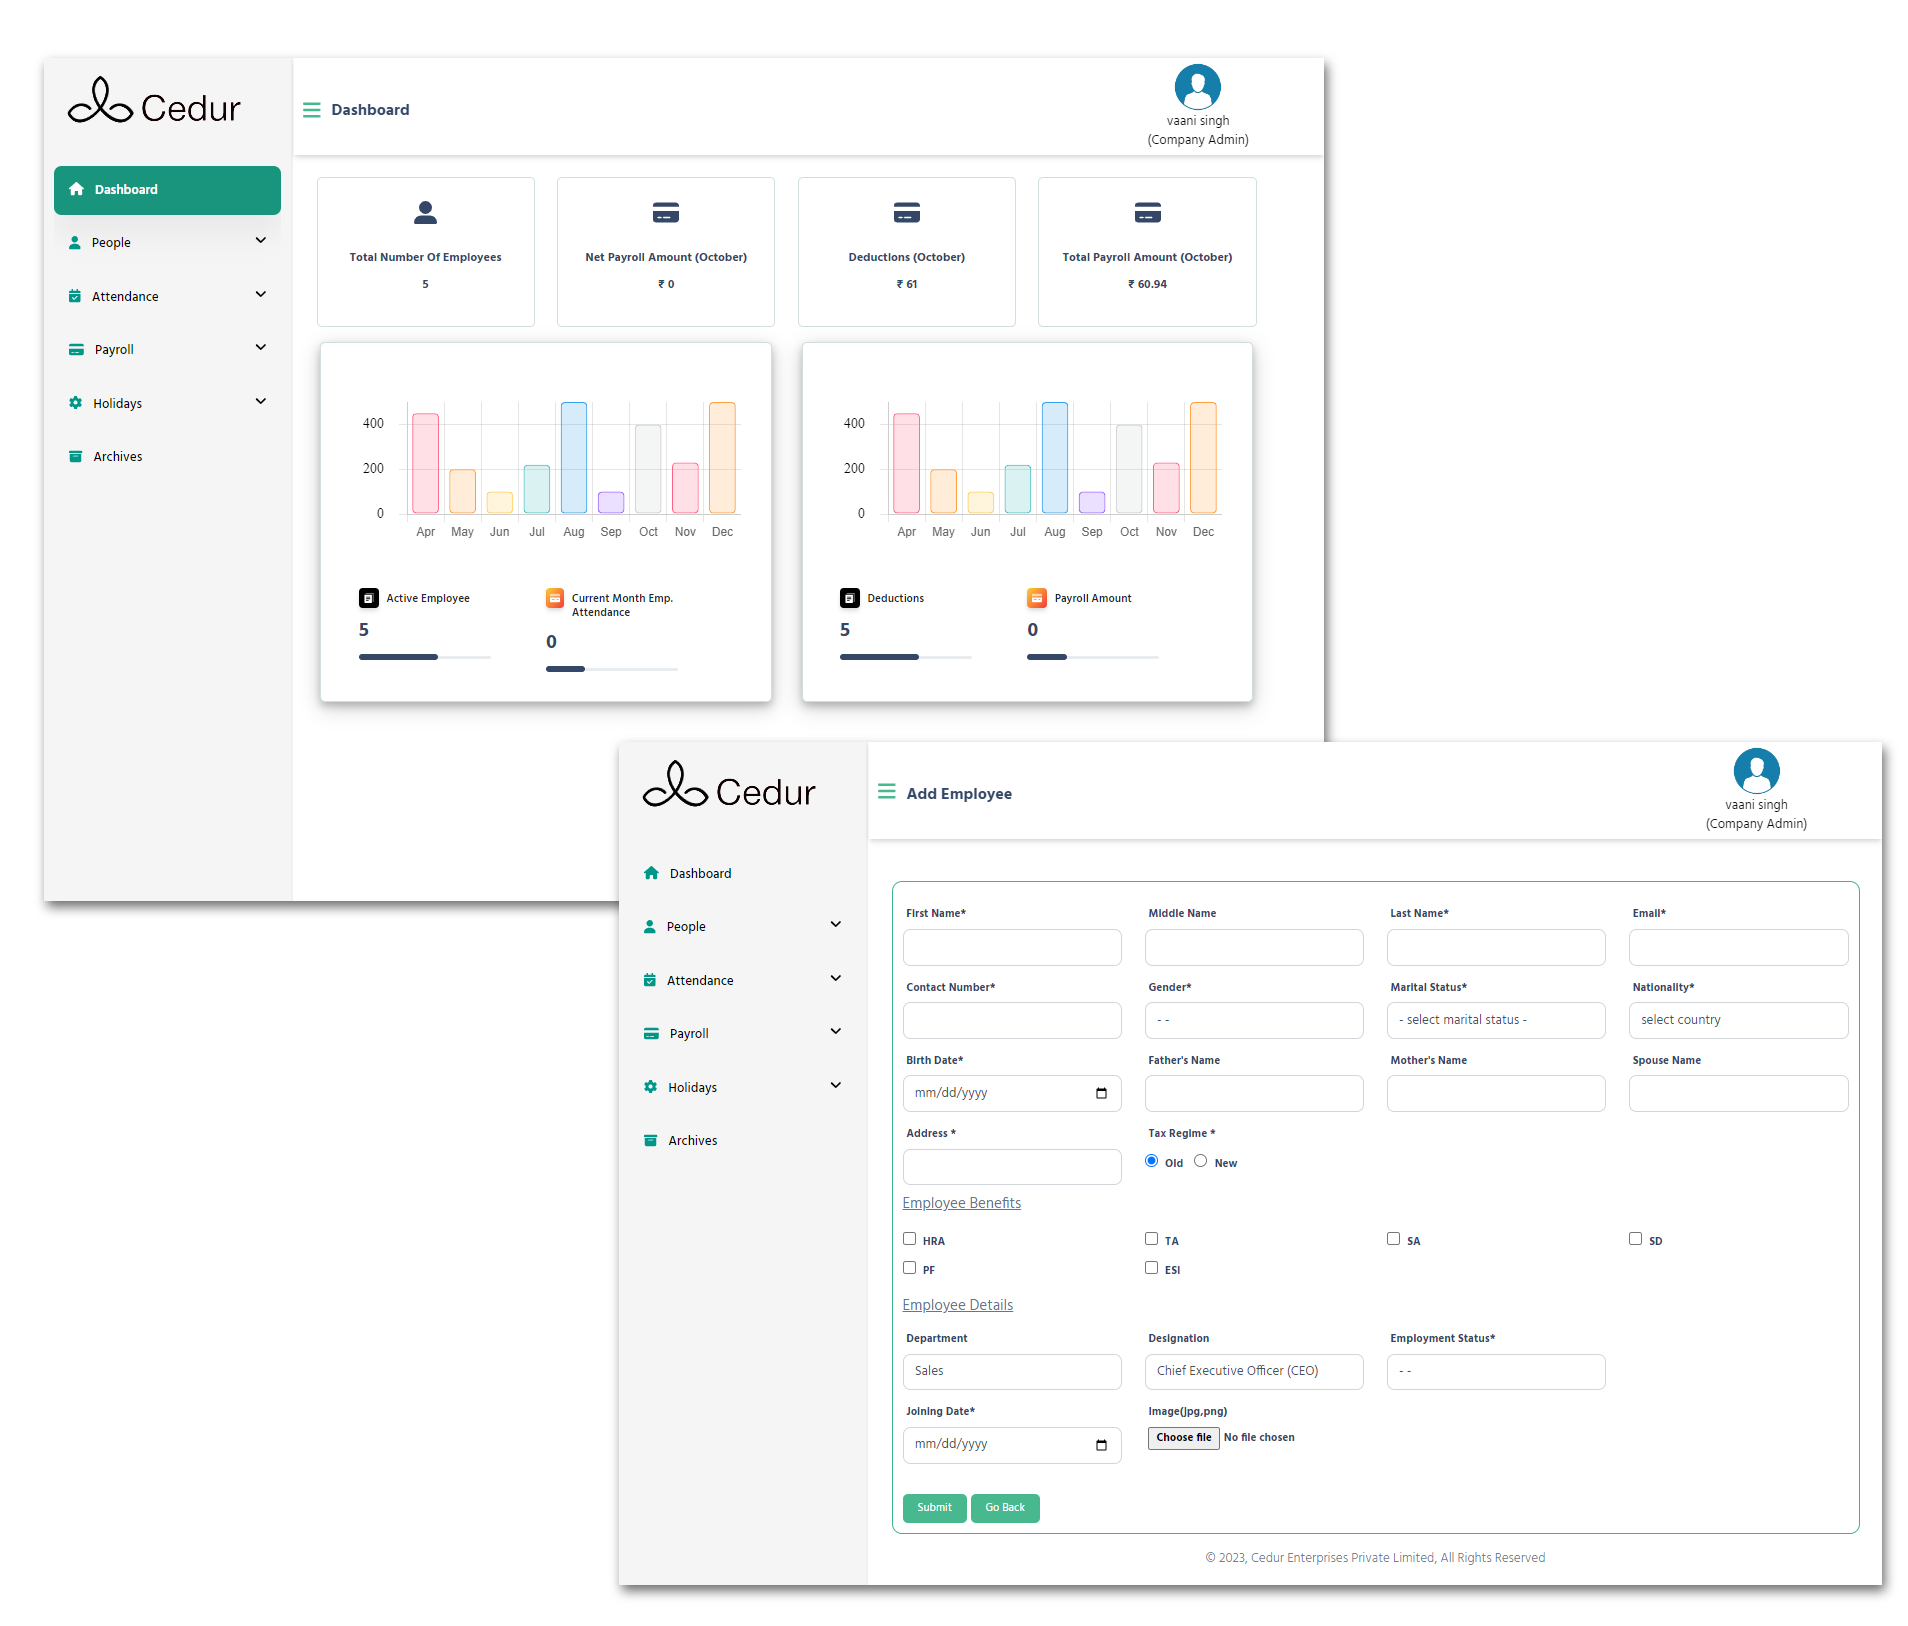
Task: Click Total Number Of Employees person icon
Action: pyautogui.click(x=425, y=212)
